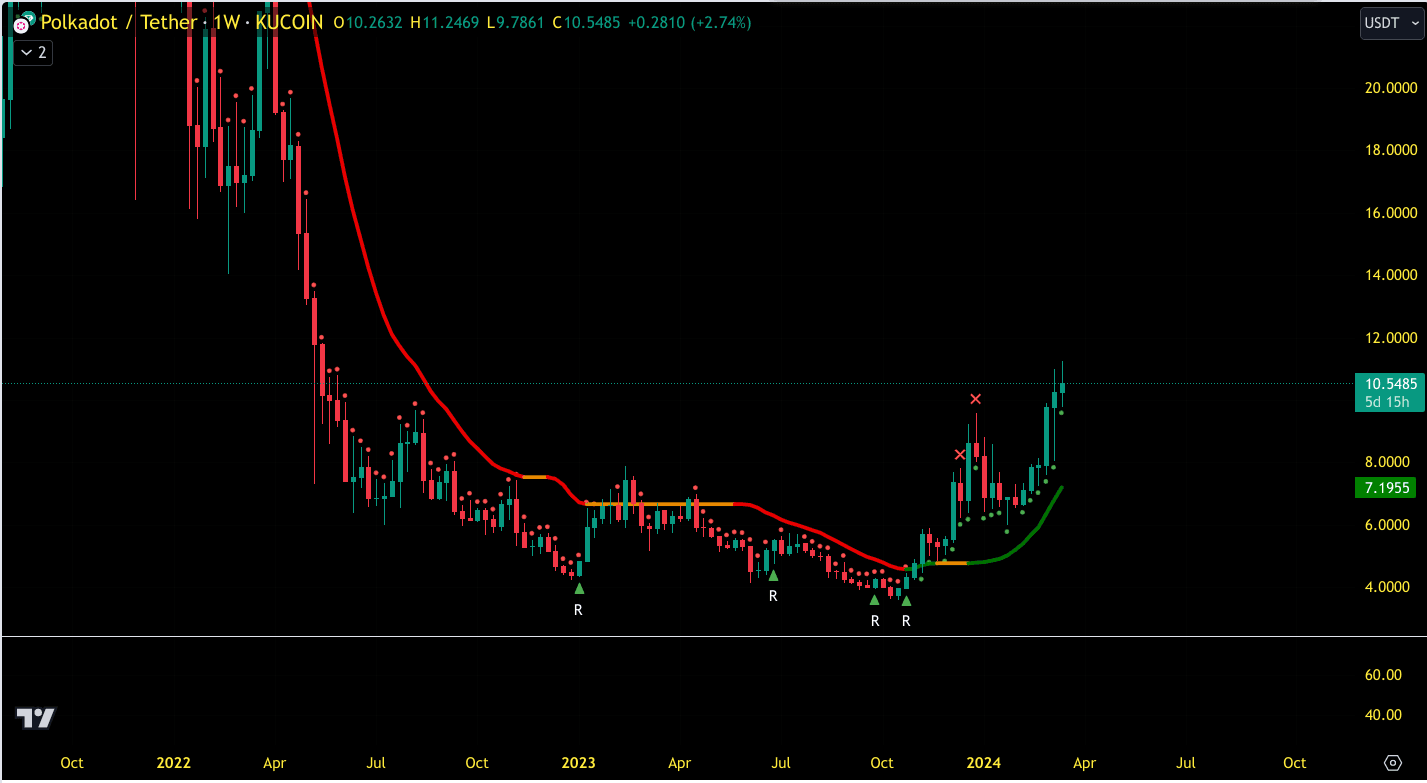The height and width of the screenshot is (783, 1427).
Task: Open the USDT currency dropdown
Action: [x=1391, y=23]
